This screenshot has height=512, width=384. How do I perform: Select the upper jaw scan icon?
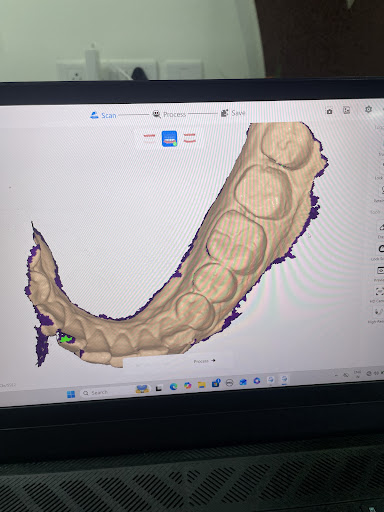[x=149, y=138]
